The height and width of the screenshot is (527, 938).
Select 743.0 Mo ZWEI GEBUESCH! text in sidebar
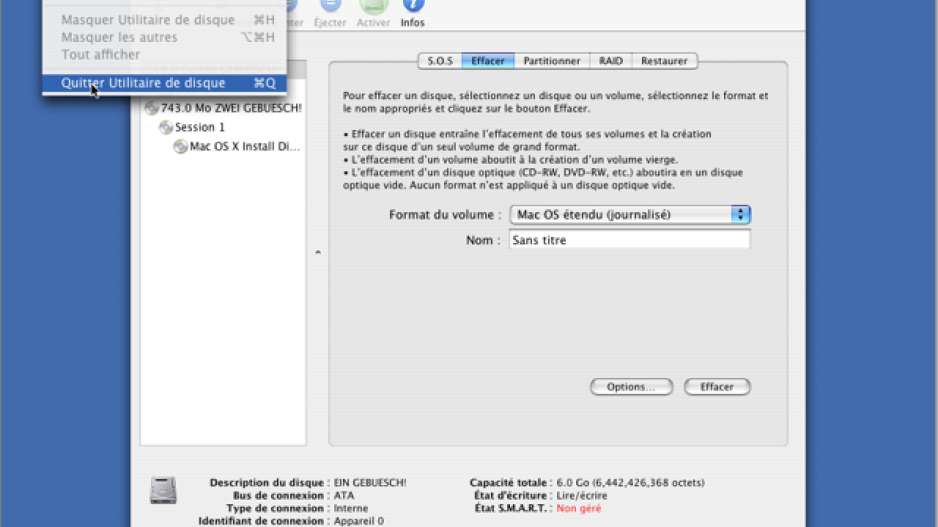pyautogui.click(x=231, y=108)
